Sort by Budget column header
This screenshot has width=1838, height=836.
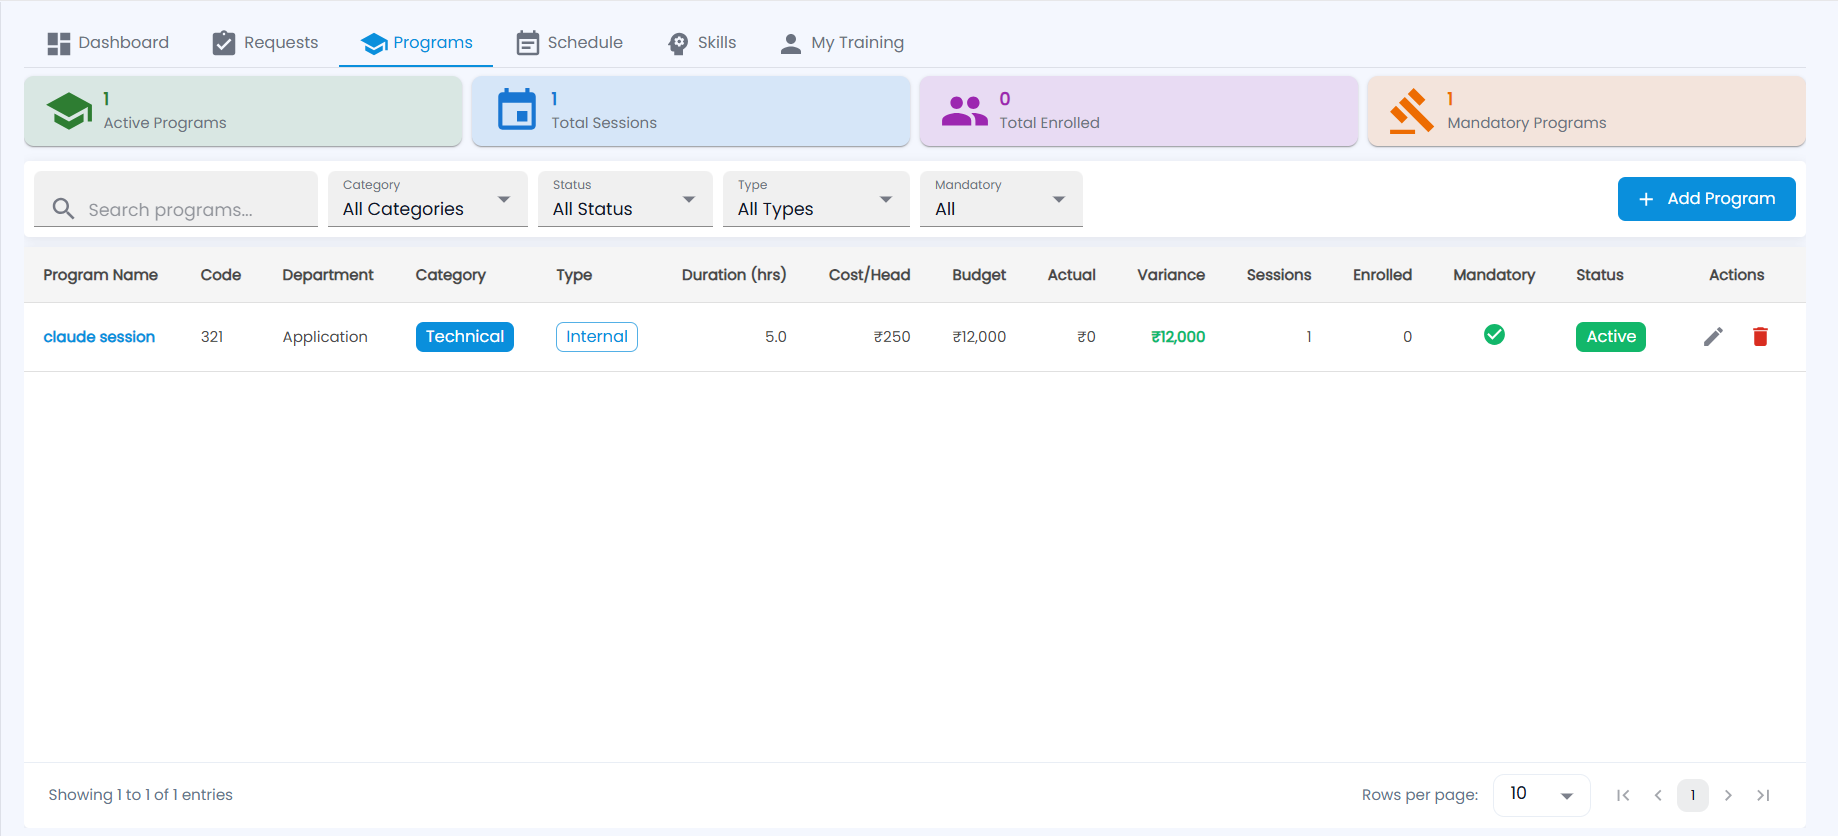click(979, 275)
